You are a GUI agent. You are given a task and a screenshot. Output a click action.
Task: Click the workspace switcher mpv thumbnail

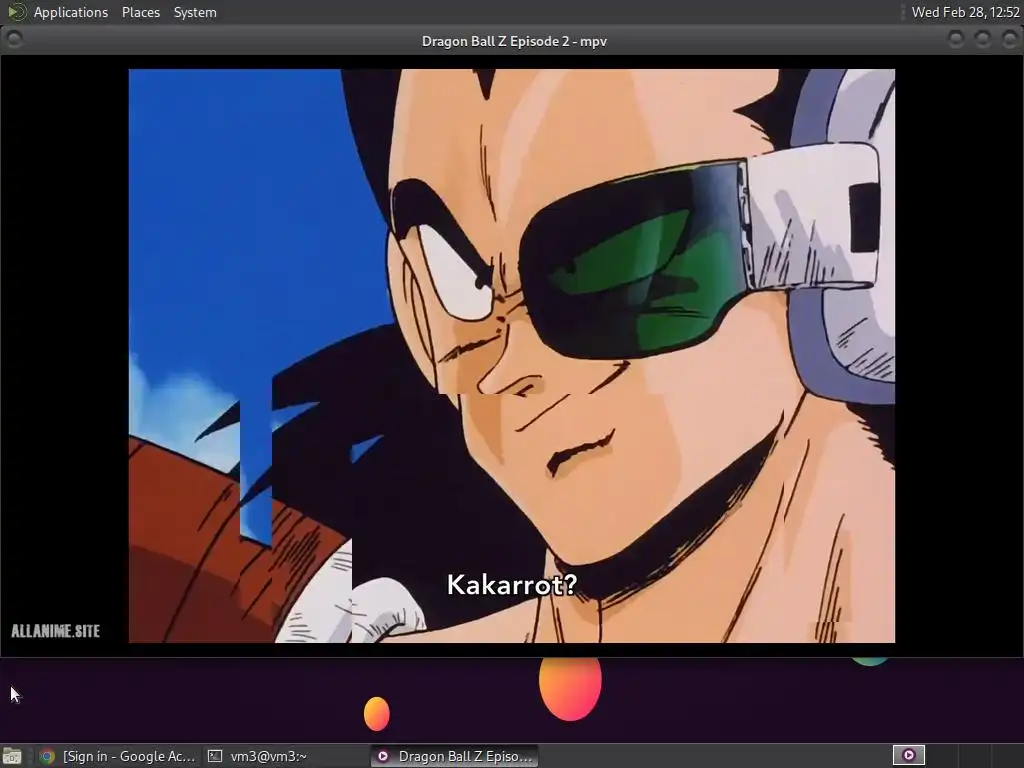[x=908, y=756]
